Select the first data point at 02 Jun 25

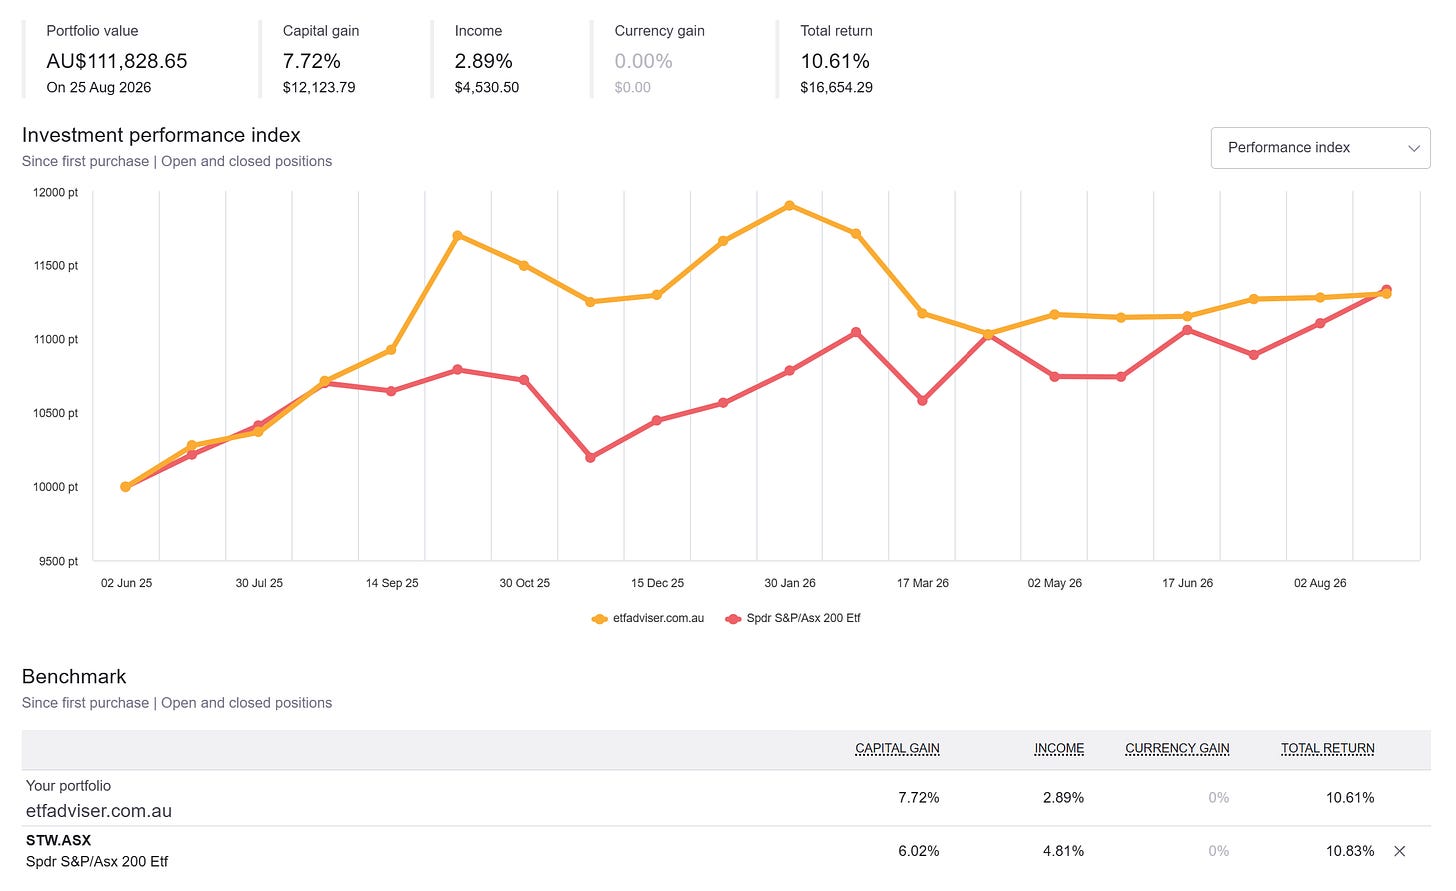(x=125, y=487)
